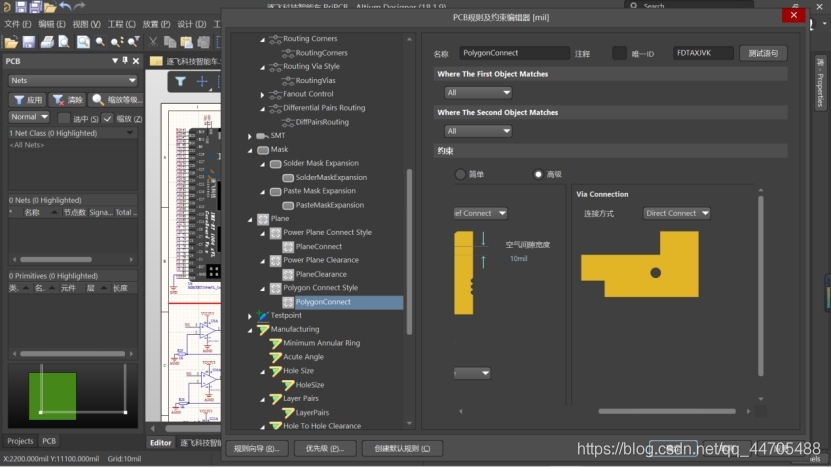Open the 放置 (P) menu
The image size is (831, 468).
coord(156,24)
